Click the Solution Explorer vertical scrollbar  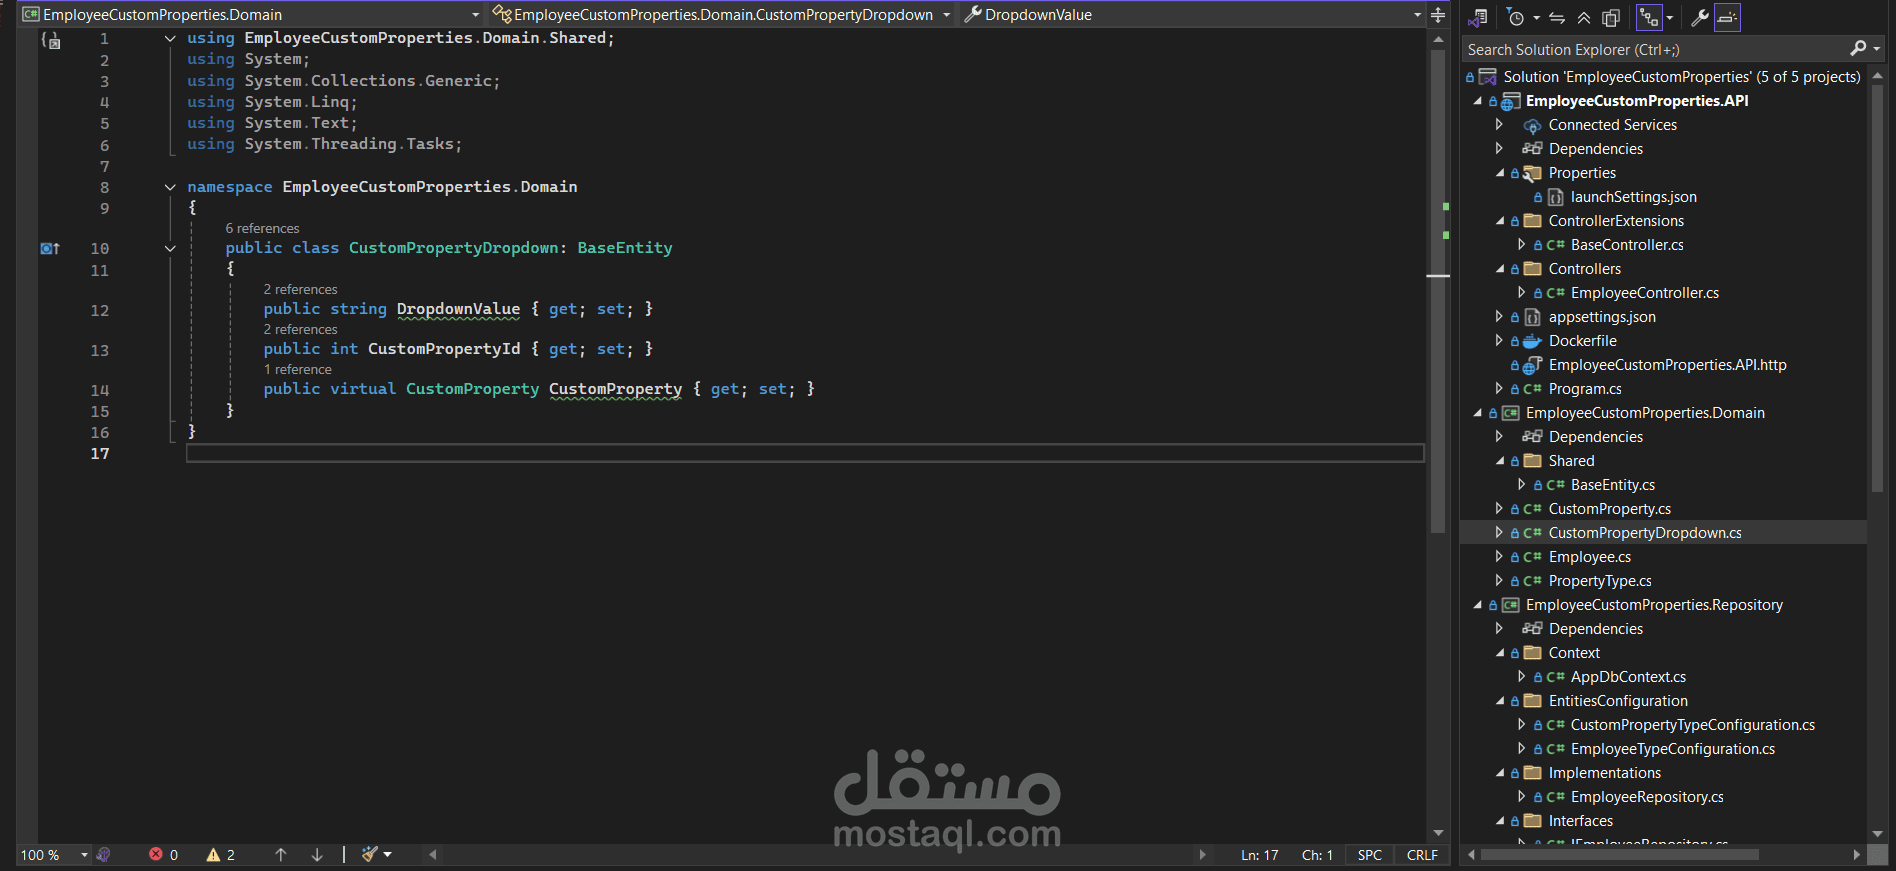click(x=1877, y=290)
